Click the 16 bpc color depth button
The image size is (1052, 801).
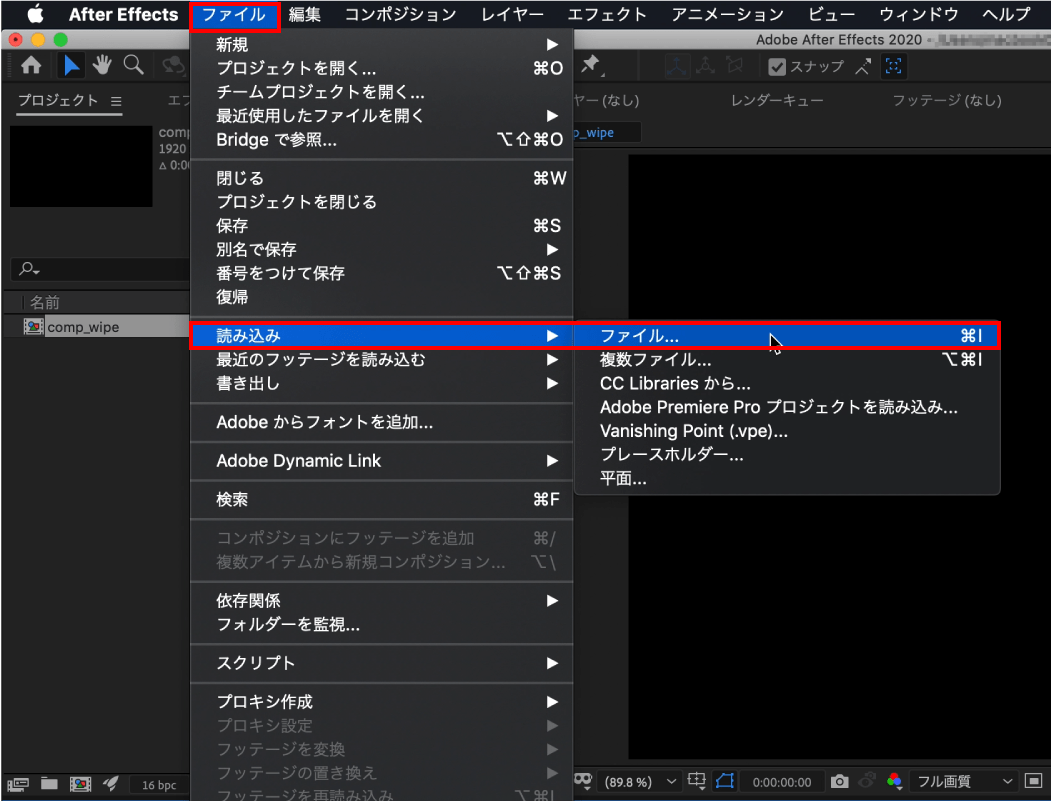[158, 785]
